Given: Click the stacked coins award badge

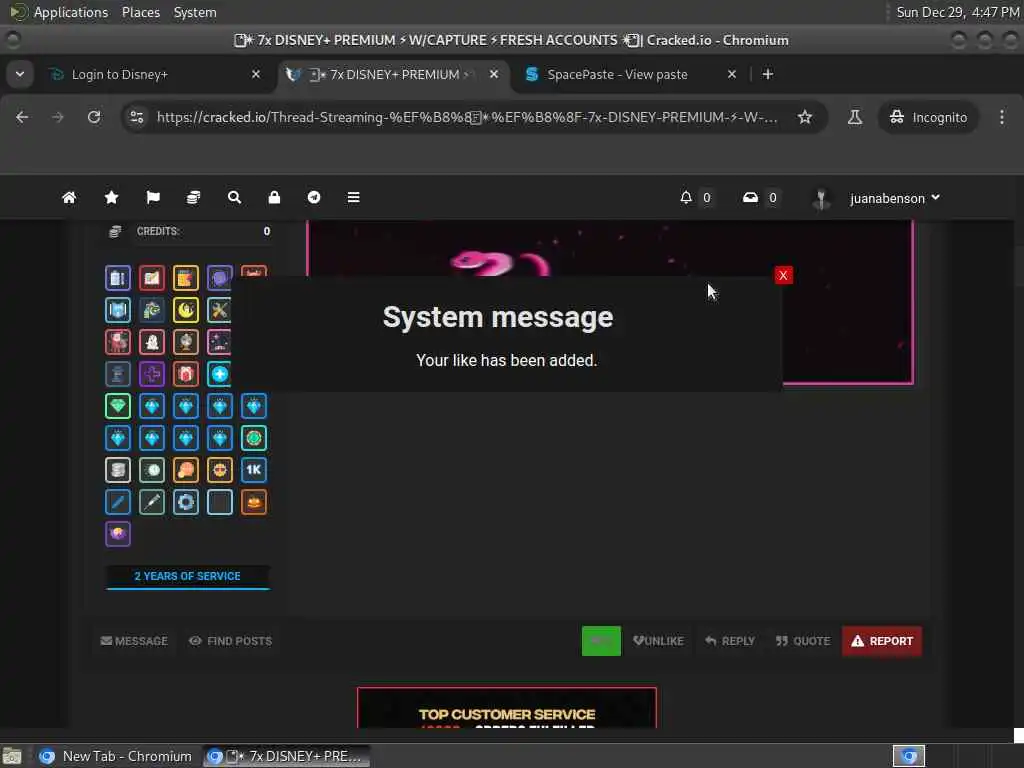Looking at the screenshot, I should pyautogui.click(x=118, y=470).
